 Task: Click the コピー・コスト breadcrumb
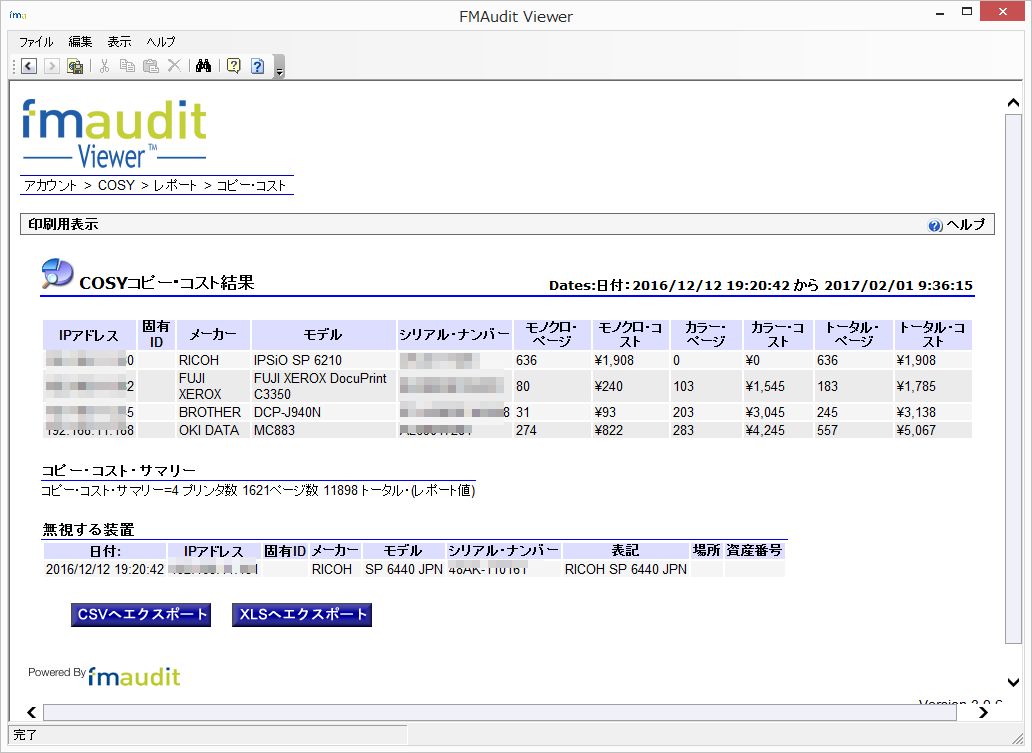(251, 186)
